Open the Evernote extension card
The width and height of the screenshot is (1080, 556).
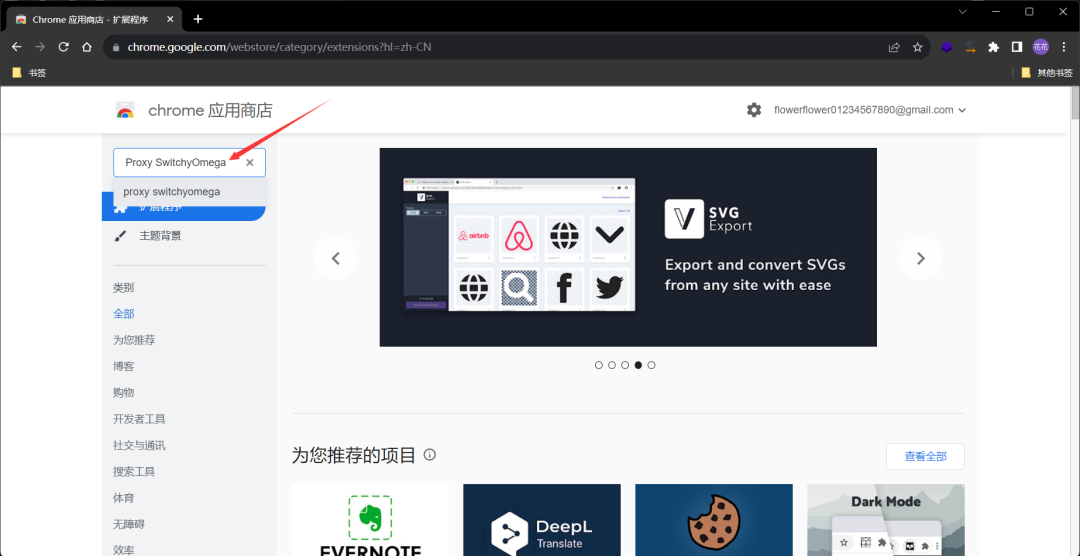(x=371, y=519)
